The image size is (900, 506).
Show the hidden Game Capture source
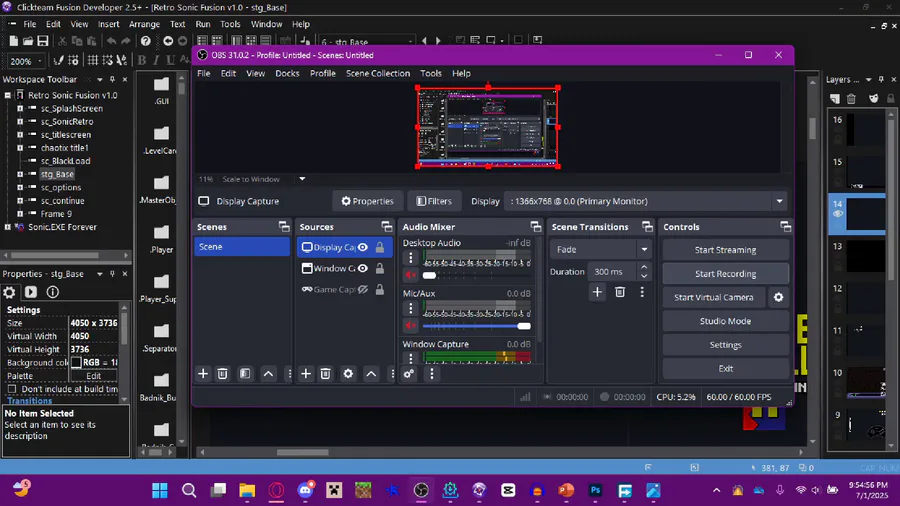pyautogui.click(x=363, y=290)
